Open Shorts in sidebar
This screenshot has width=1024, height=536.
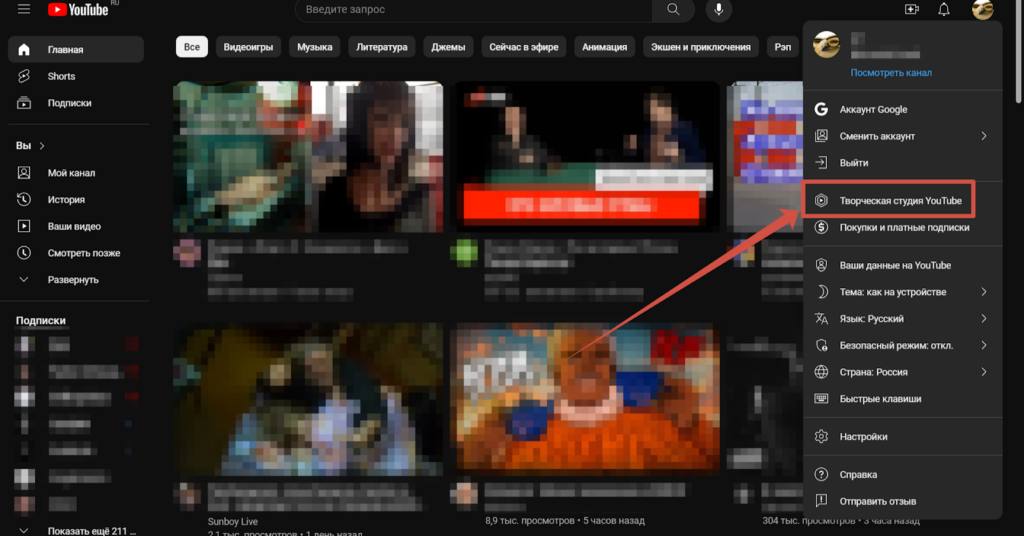(x=76, y=76)
